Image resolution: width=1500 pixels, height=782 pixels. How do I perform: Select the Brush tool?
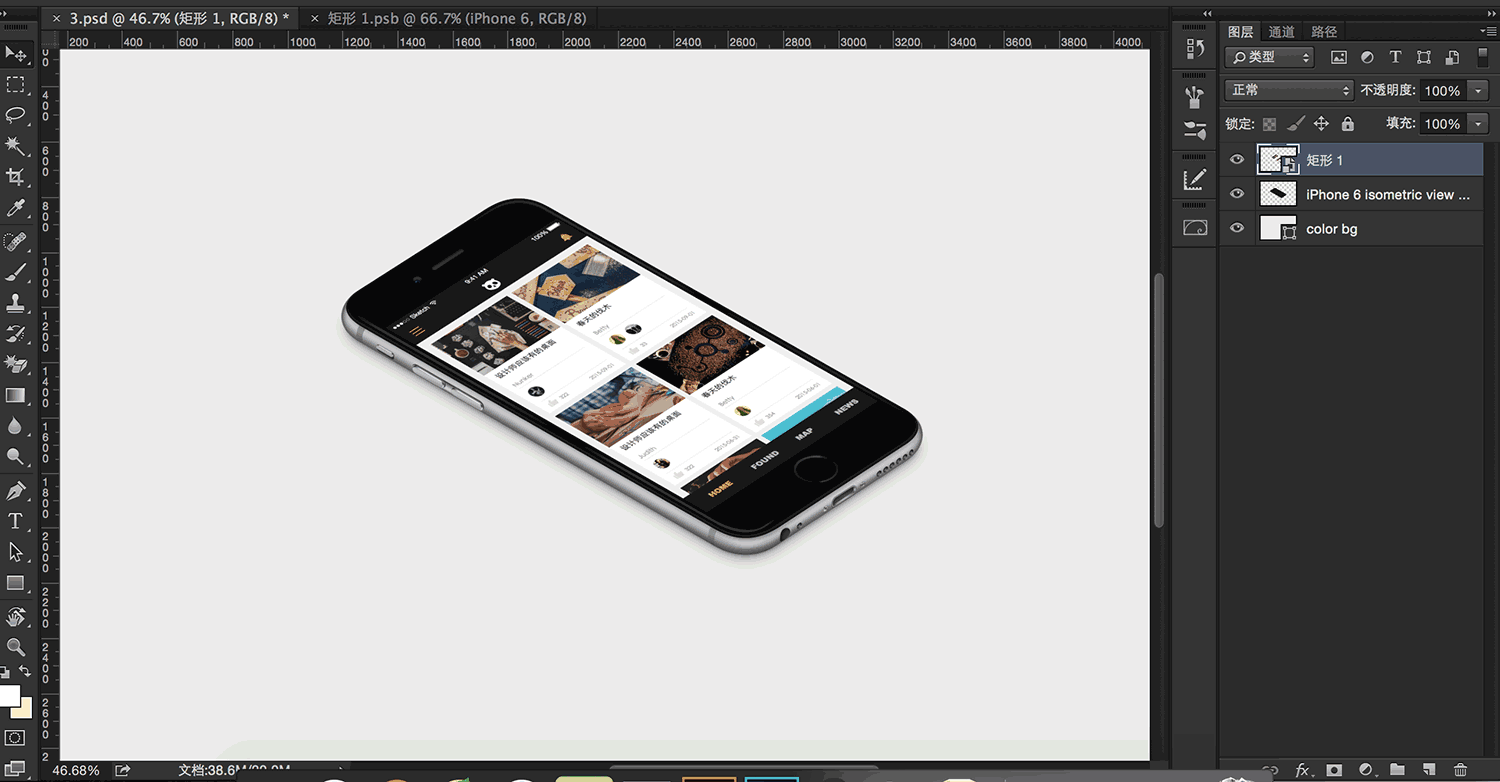point(16,271)
